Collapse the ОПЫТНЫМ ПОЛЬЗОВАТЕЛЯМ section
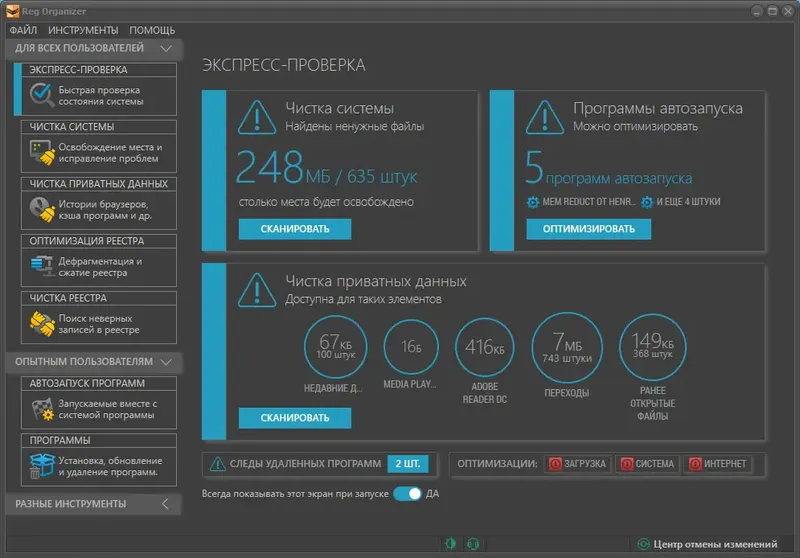 [166, 362]
